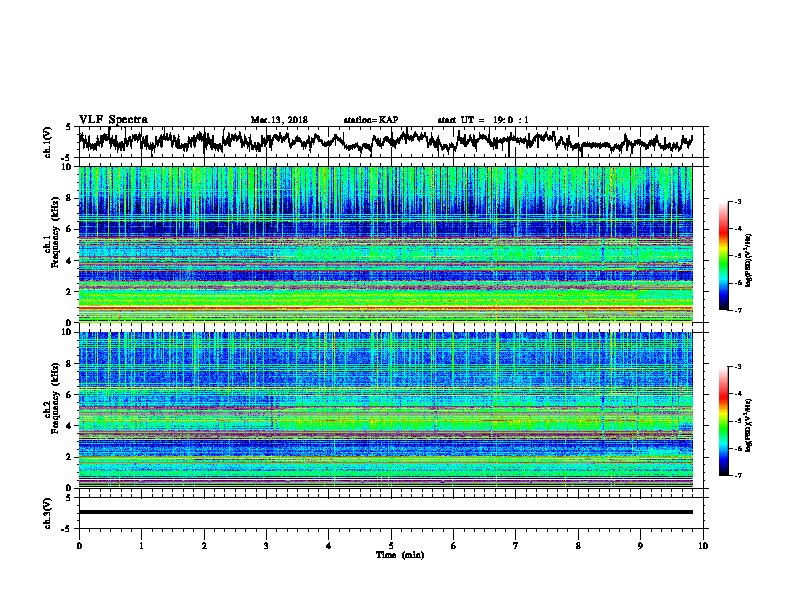
Task: Click the "VLF Spectra" plot title
Action: point(113,120)
